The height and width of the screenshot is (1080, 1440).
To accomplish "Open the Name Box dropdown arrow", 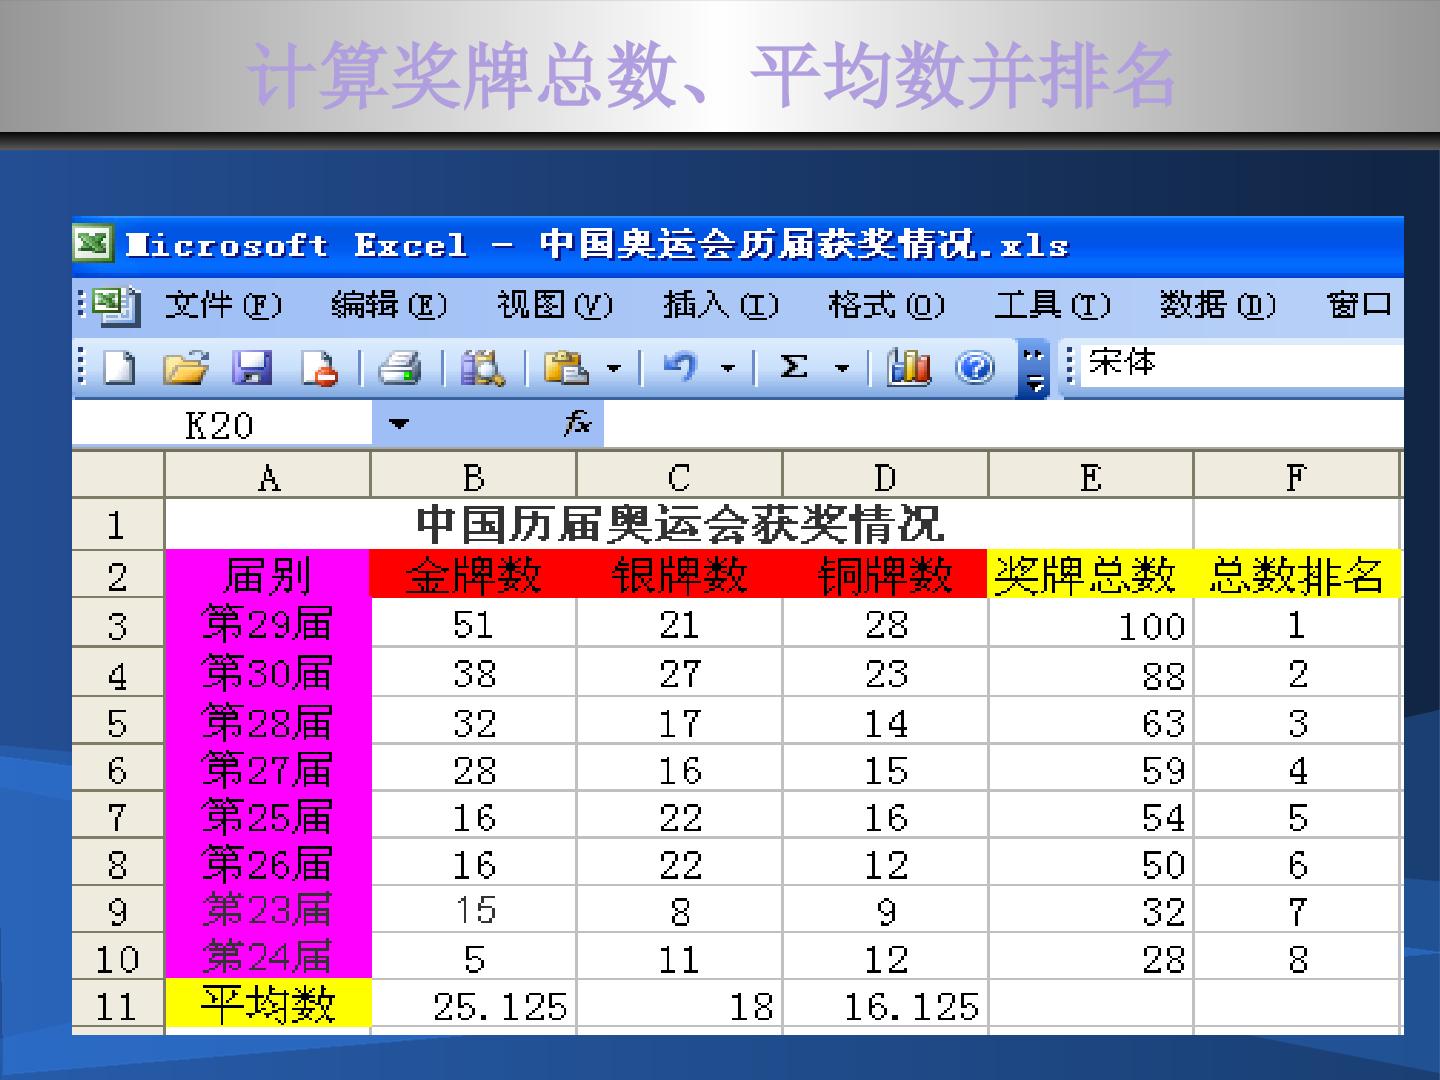I will (x=399, y=424).
